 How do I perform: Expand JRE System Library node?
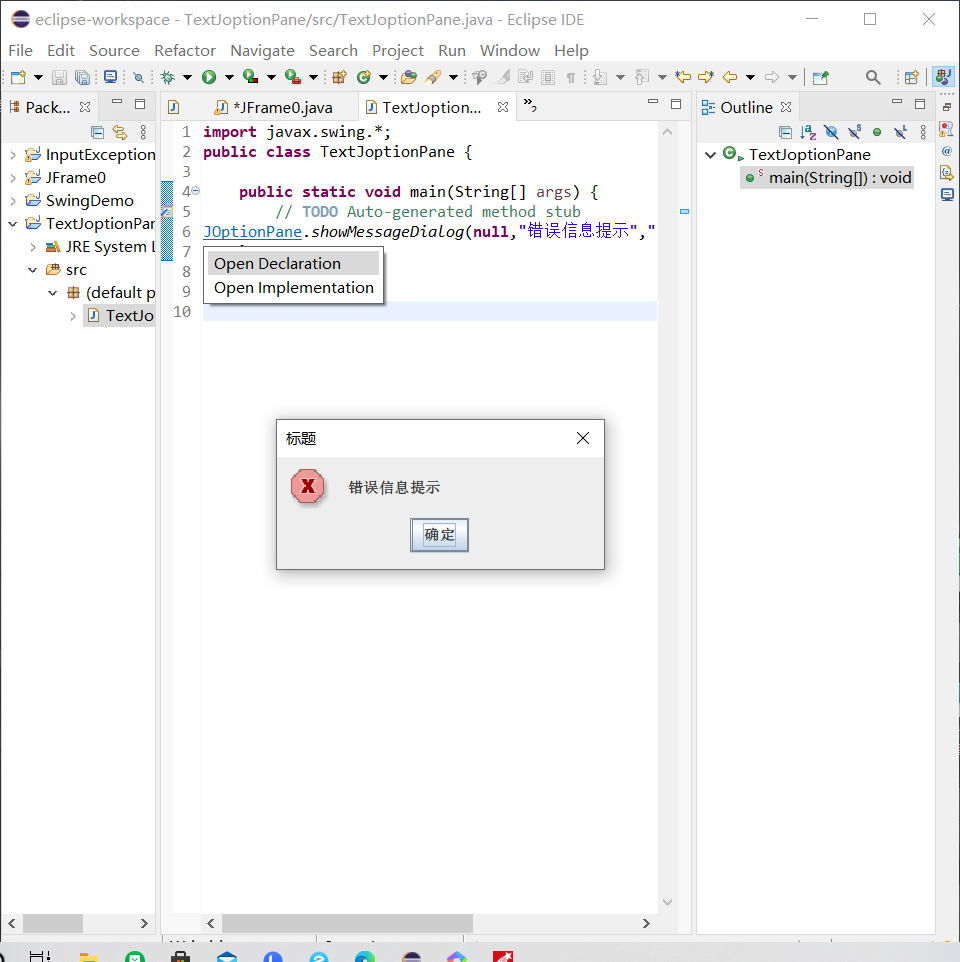tap(33, 247)
